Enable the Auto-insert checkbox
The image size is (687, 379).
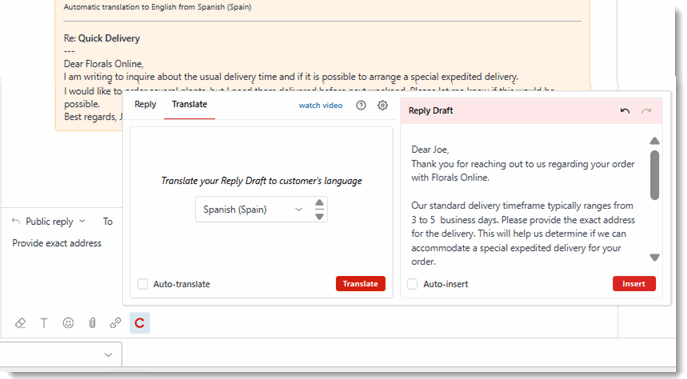(412, 284)
